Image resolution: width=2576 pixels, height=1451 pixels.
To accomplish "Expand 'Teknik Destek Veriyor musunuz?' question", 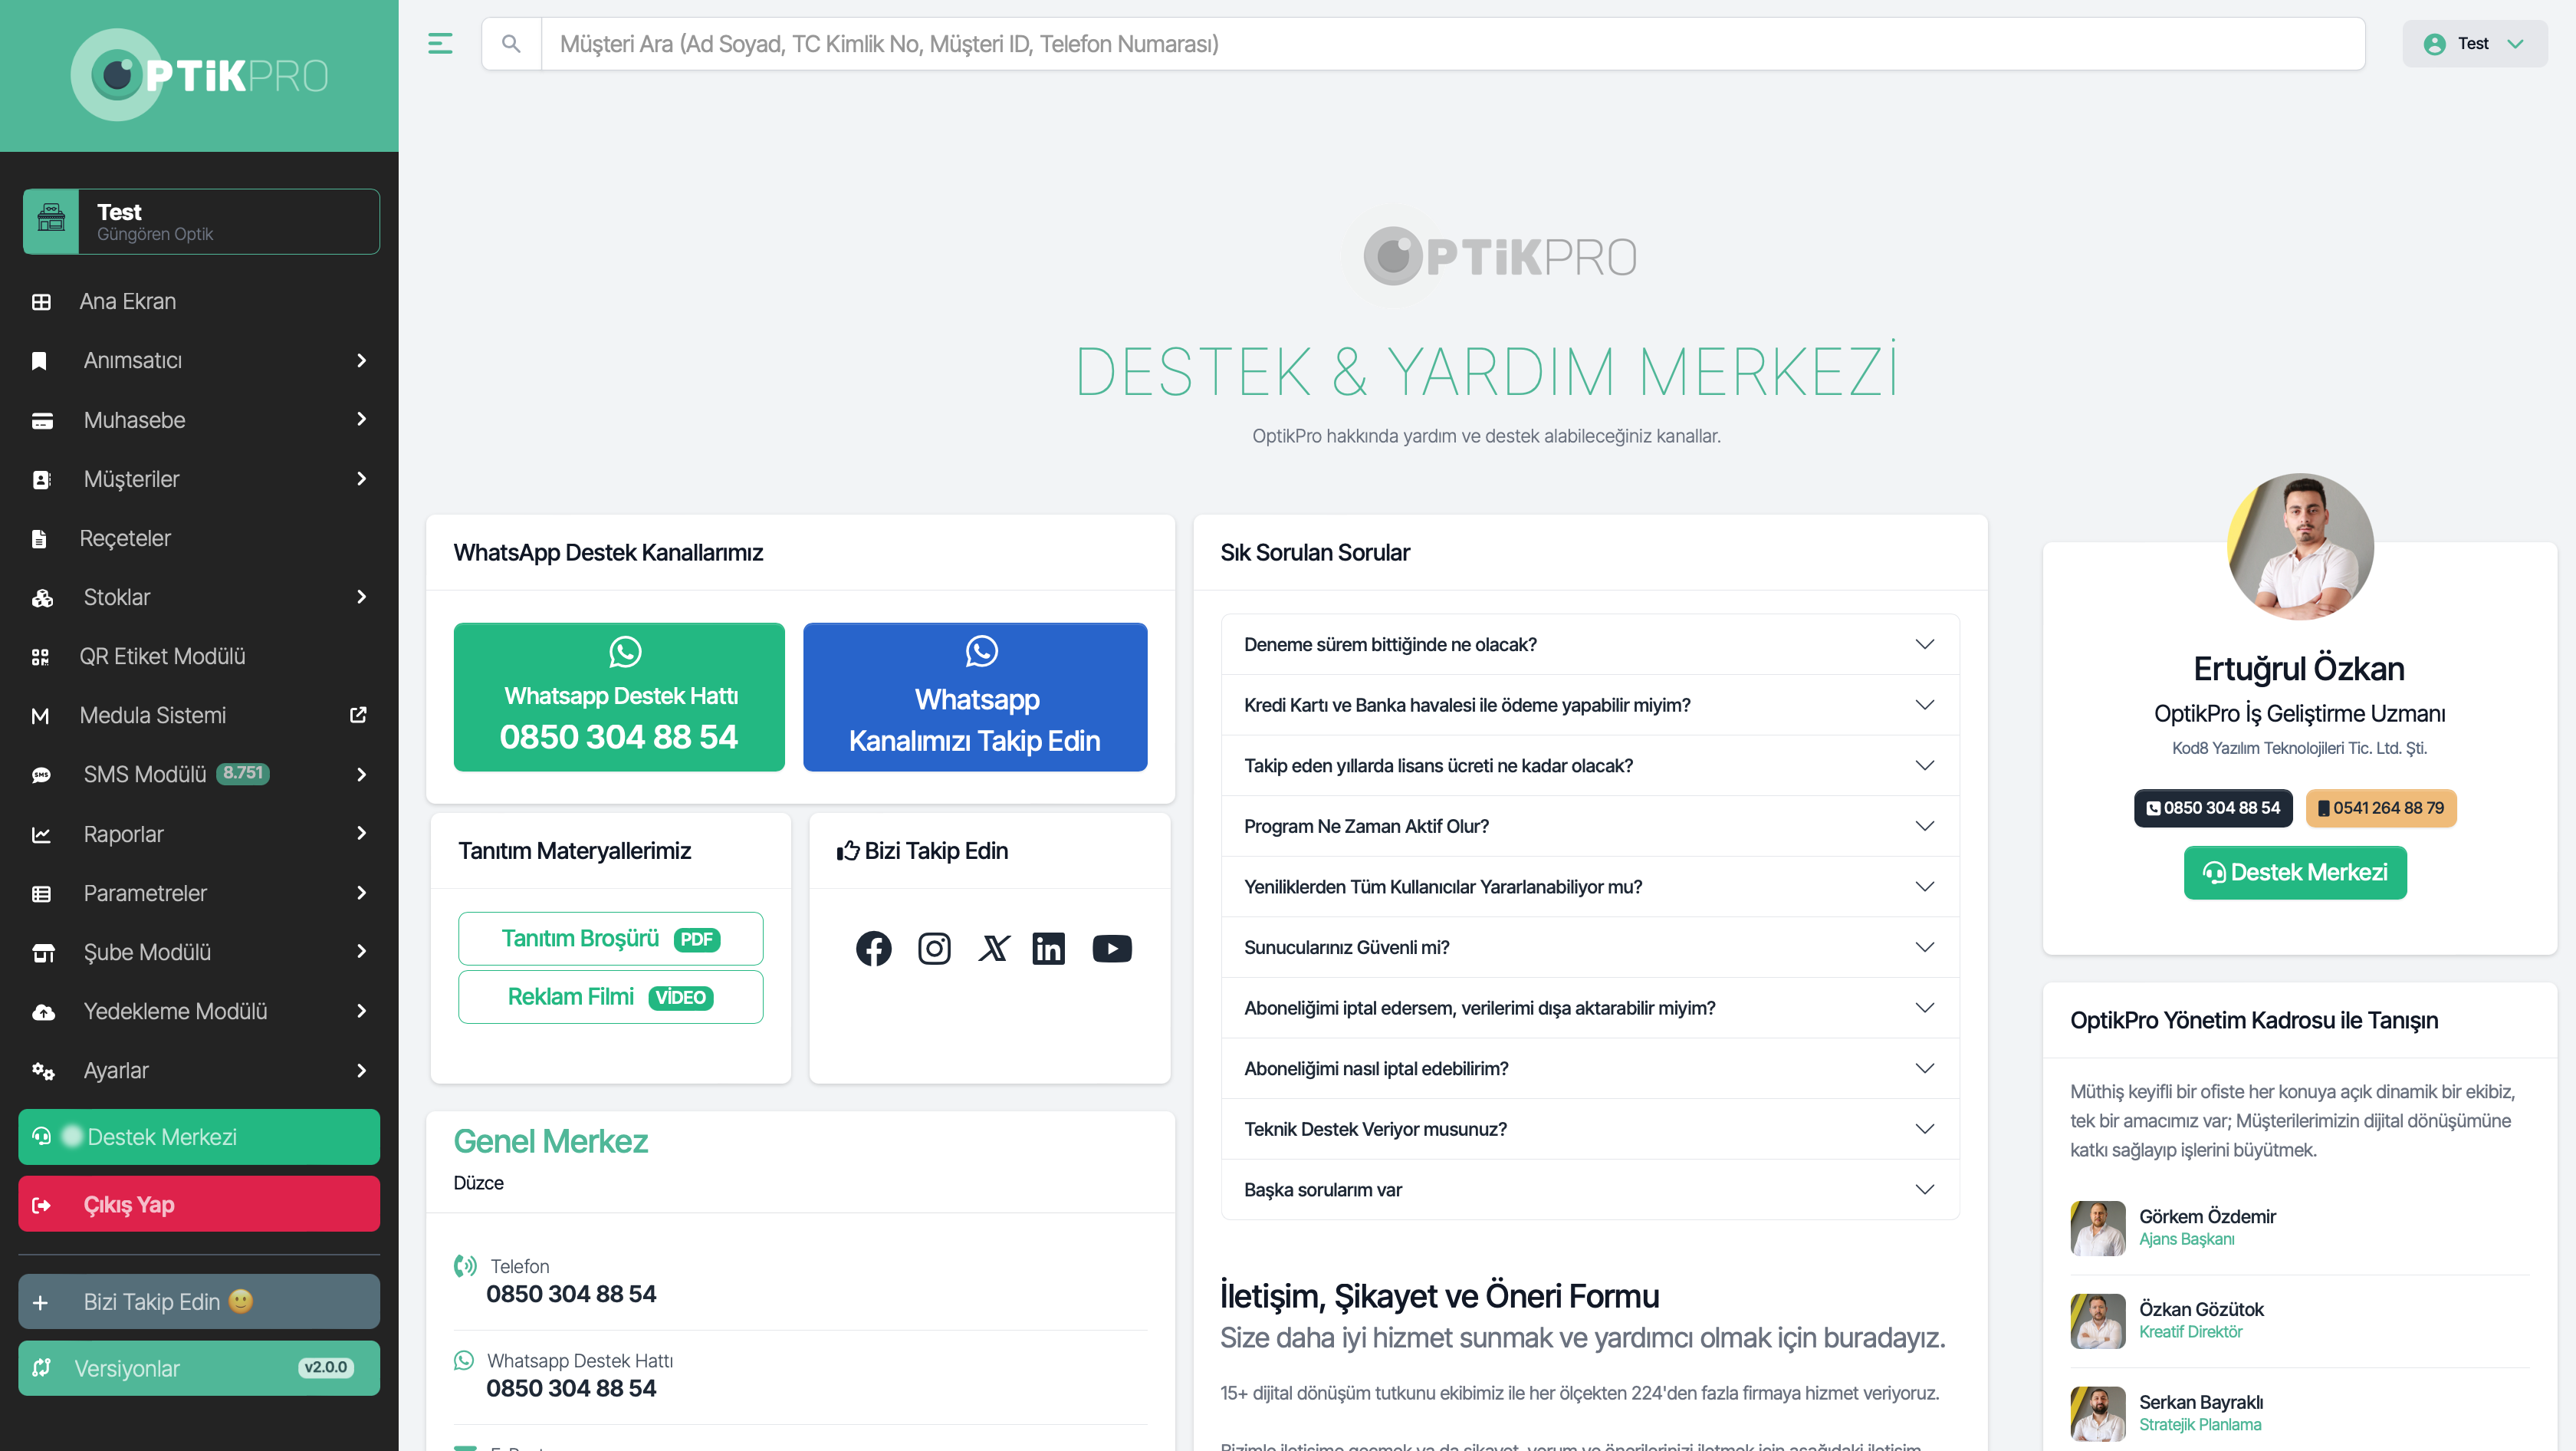I will tap(1589, 1130).
